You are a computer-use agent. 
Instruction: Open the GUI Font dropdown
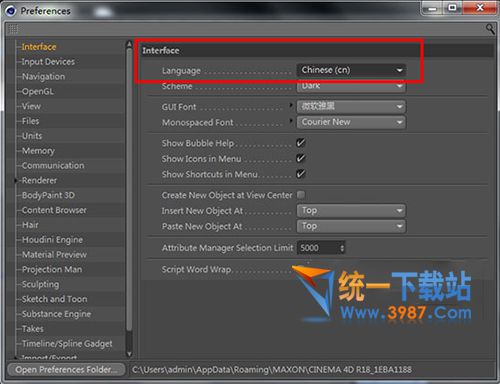[x=351, y=107]
